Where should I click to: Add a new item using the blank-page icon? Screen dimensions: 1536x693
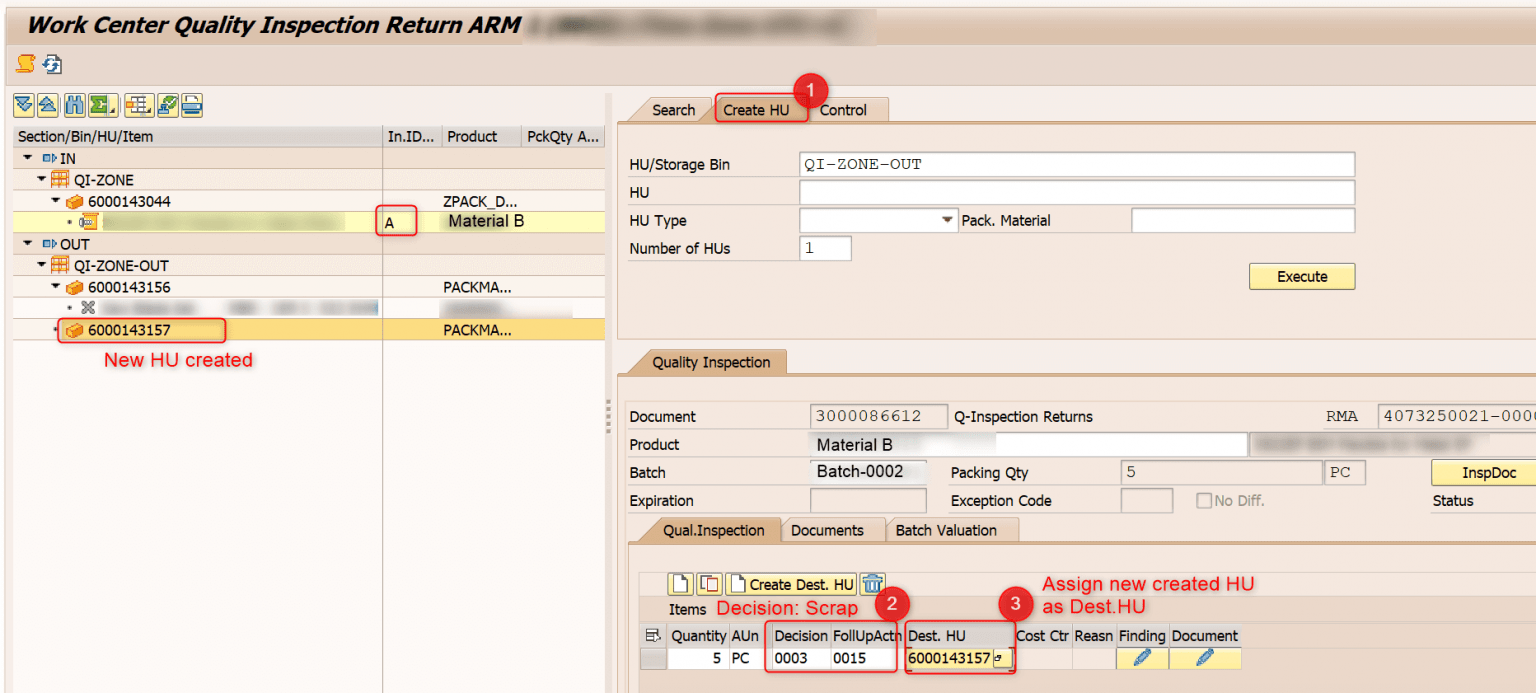[x=680, y=583]
